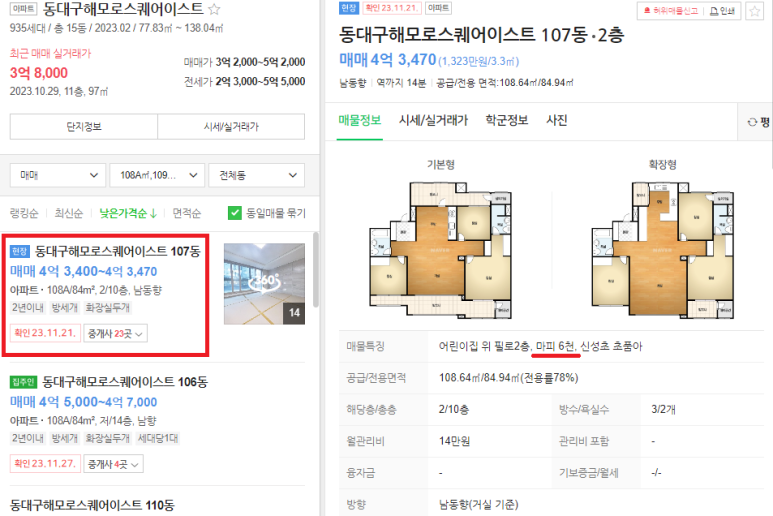
Task: Open the 108A㎡ area size dropdown
Action: 157,175
